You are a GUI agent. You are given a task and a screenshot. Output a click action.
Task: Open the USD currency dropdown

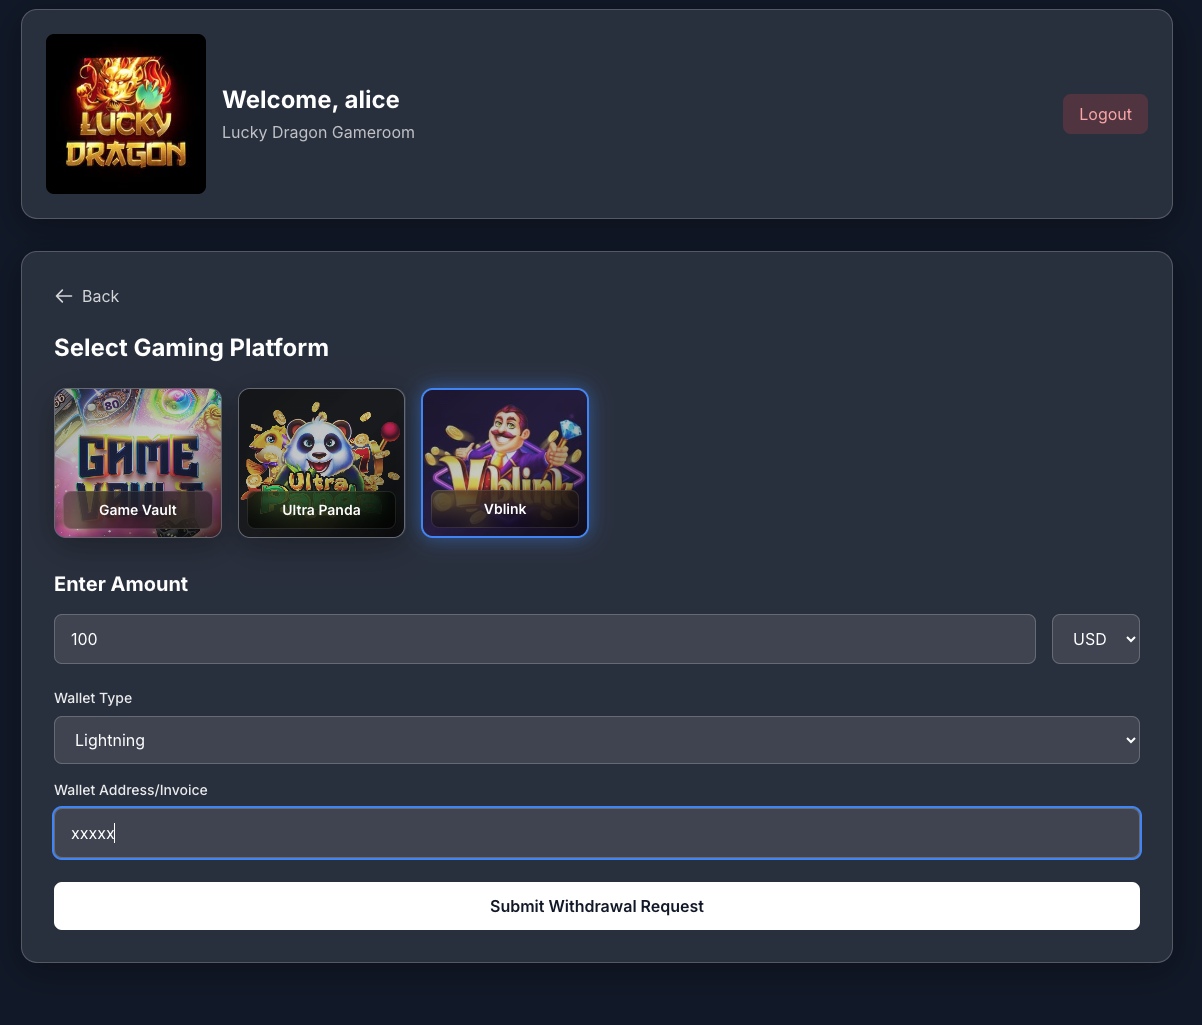pos(1095,639)
